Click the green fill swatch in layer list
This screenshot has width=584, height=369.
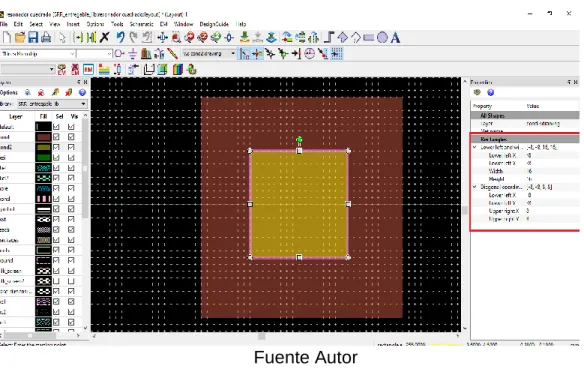[43, 158]
